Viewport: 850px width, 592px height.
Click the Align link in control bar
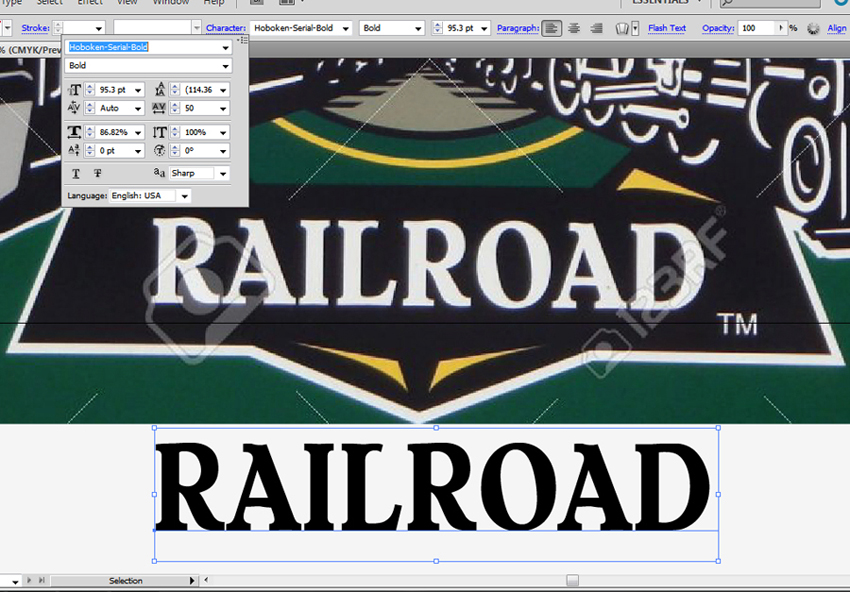click(x=836, y=28)
